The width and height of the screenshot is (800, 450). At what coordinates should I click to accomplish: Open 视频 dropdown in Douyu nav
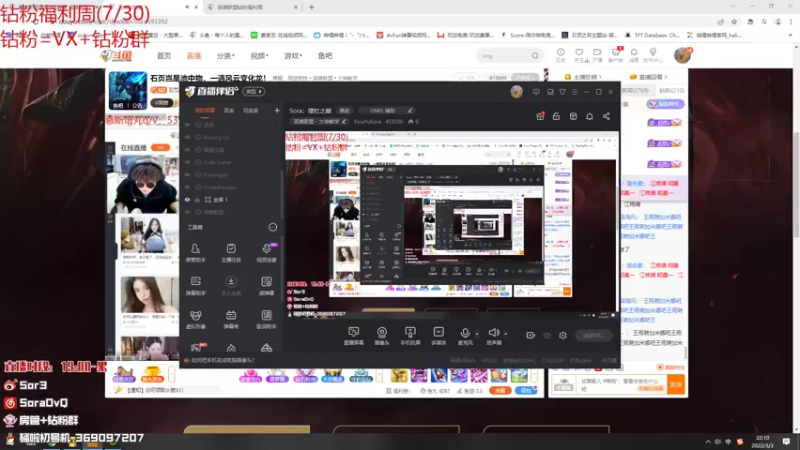click(259, 56)
